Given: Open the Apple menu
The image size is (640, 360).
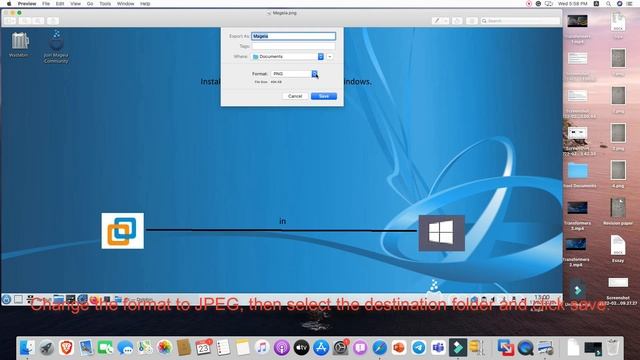Looking at the screenshot, I should pos(9,3).
